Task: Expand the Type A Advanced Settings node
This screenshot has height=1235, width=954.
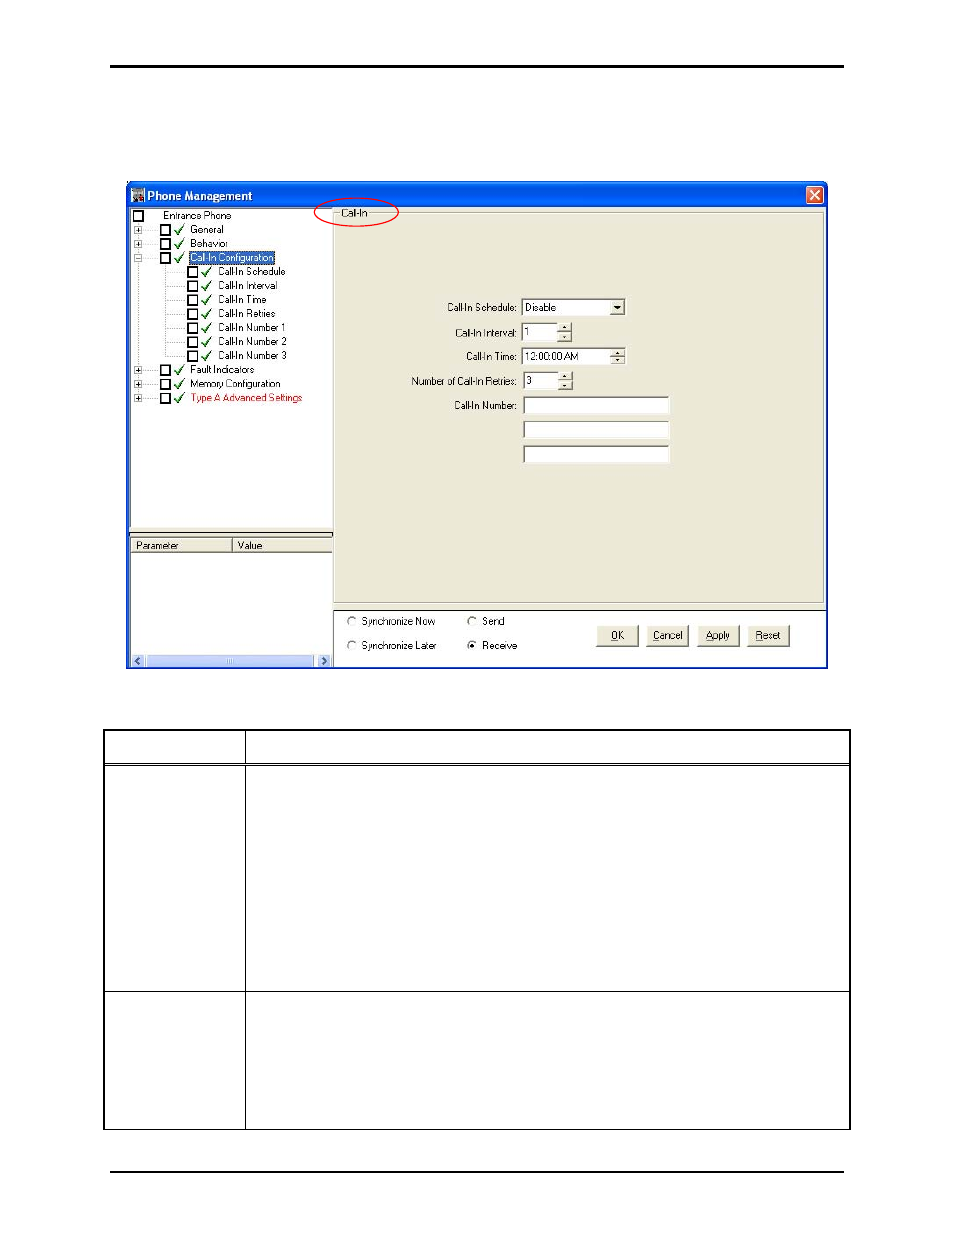Action: (x=138, y=398)
